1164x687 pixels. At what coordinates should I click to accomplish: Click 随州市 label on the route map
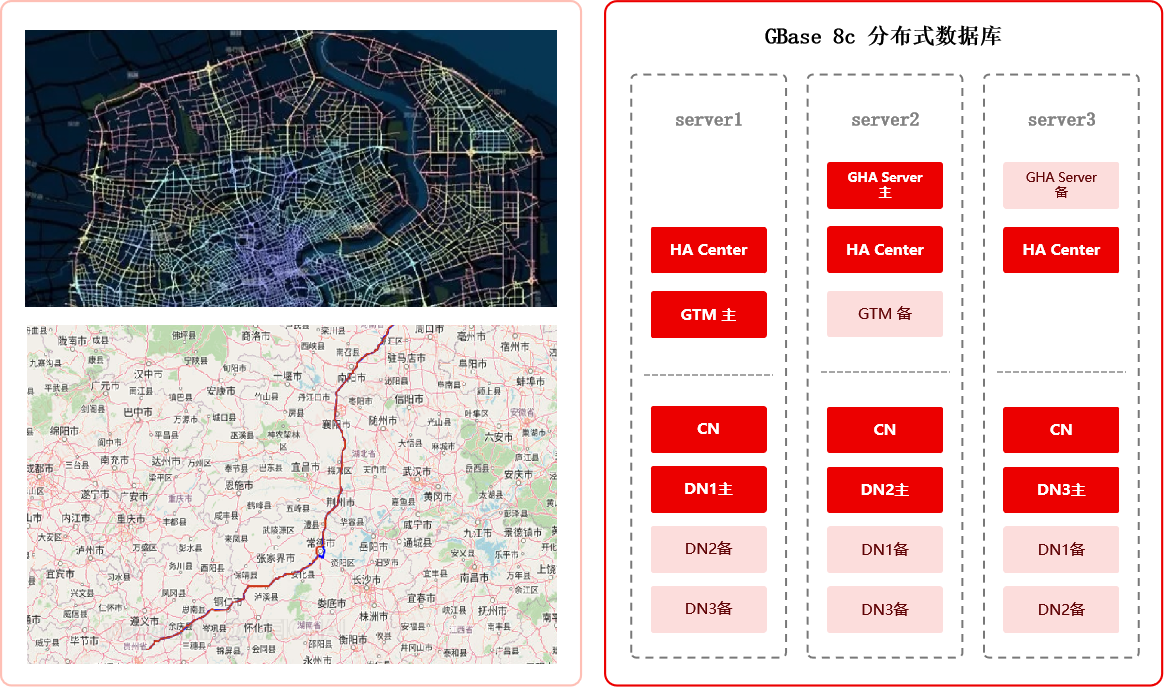click(383, 420)
